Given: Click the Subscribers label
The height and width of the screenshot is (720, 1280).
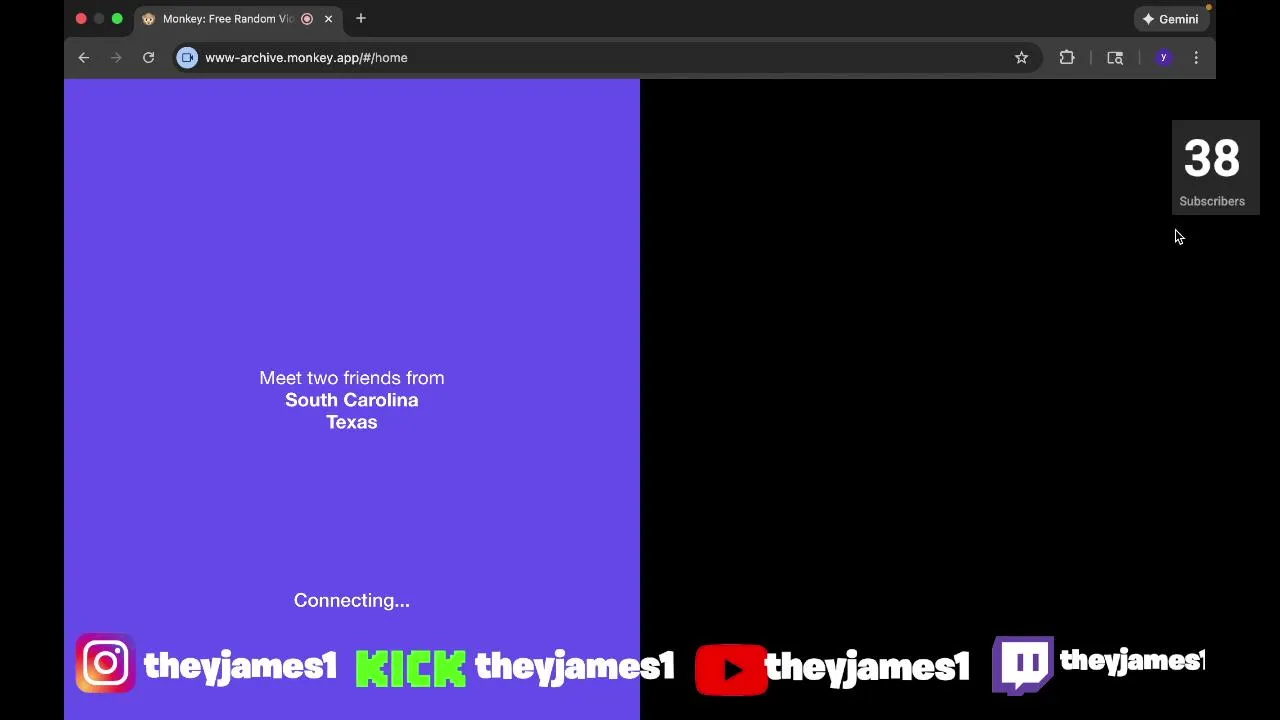Looking at the screenshot, I should (x=1212, y=201).
